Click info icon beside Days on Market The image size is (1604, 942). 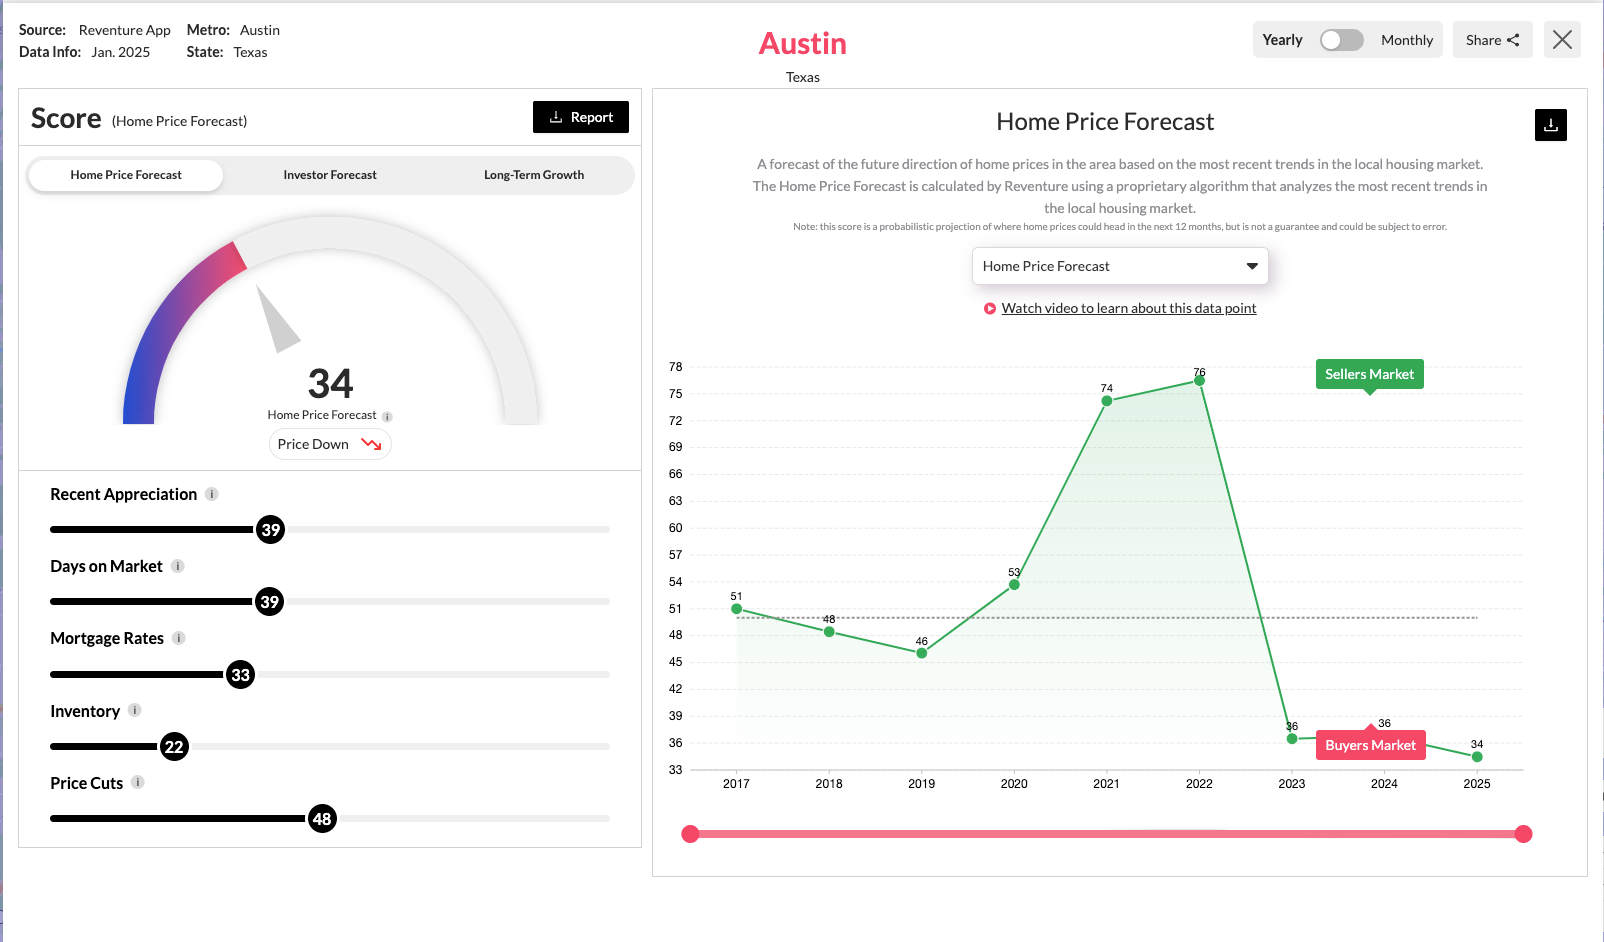pos(177,566)
